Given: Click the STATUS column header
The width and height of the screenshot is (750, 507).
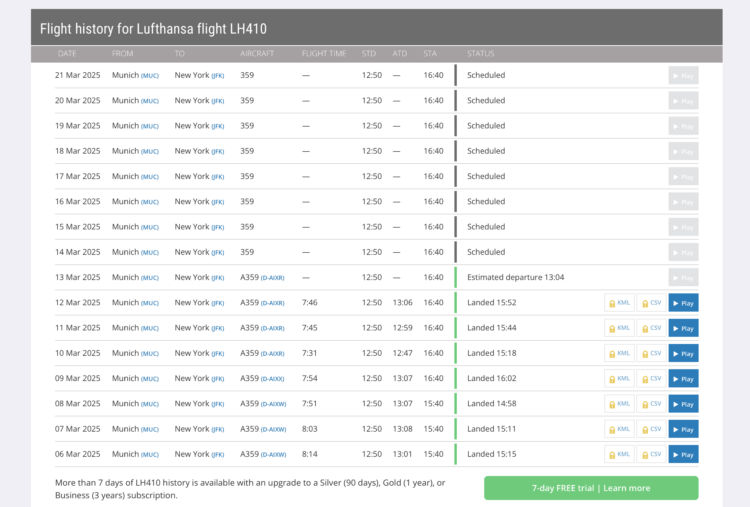Looking at the screenshot, I should coord(481,54).
